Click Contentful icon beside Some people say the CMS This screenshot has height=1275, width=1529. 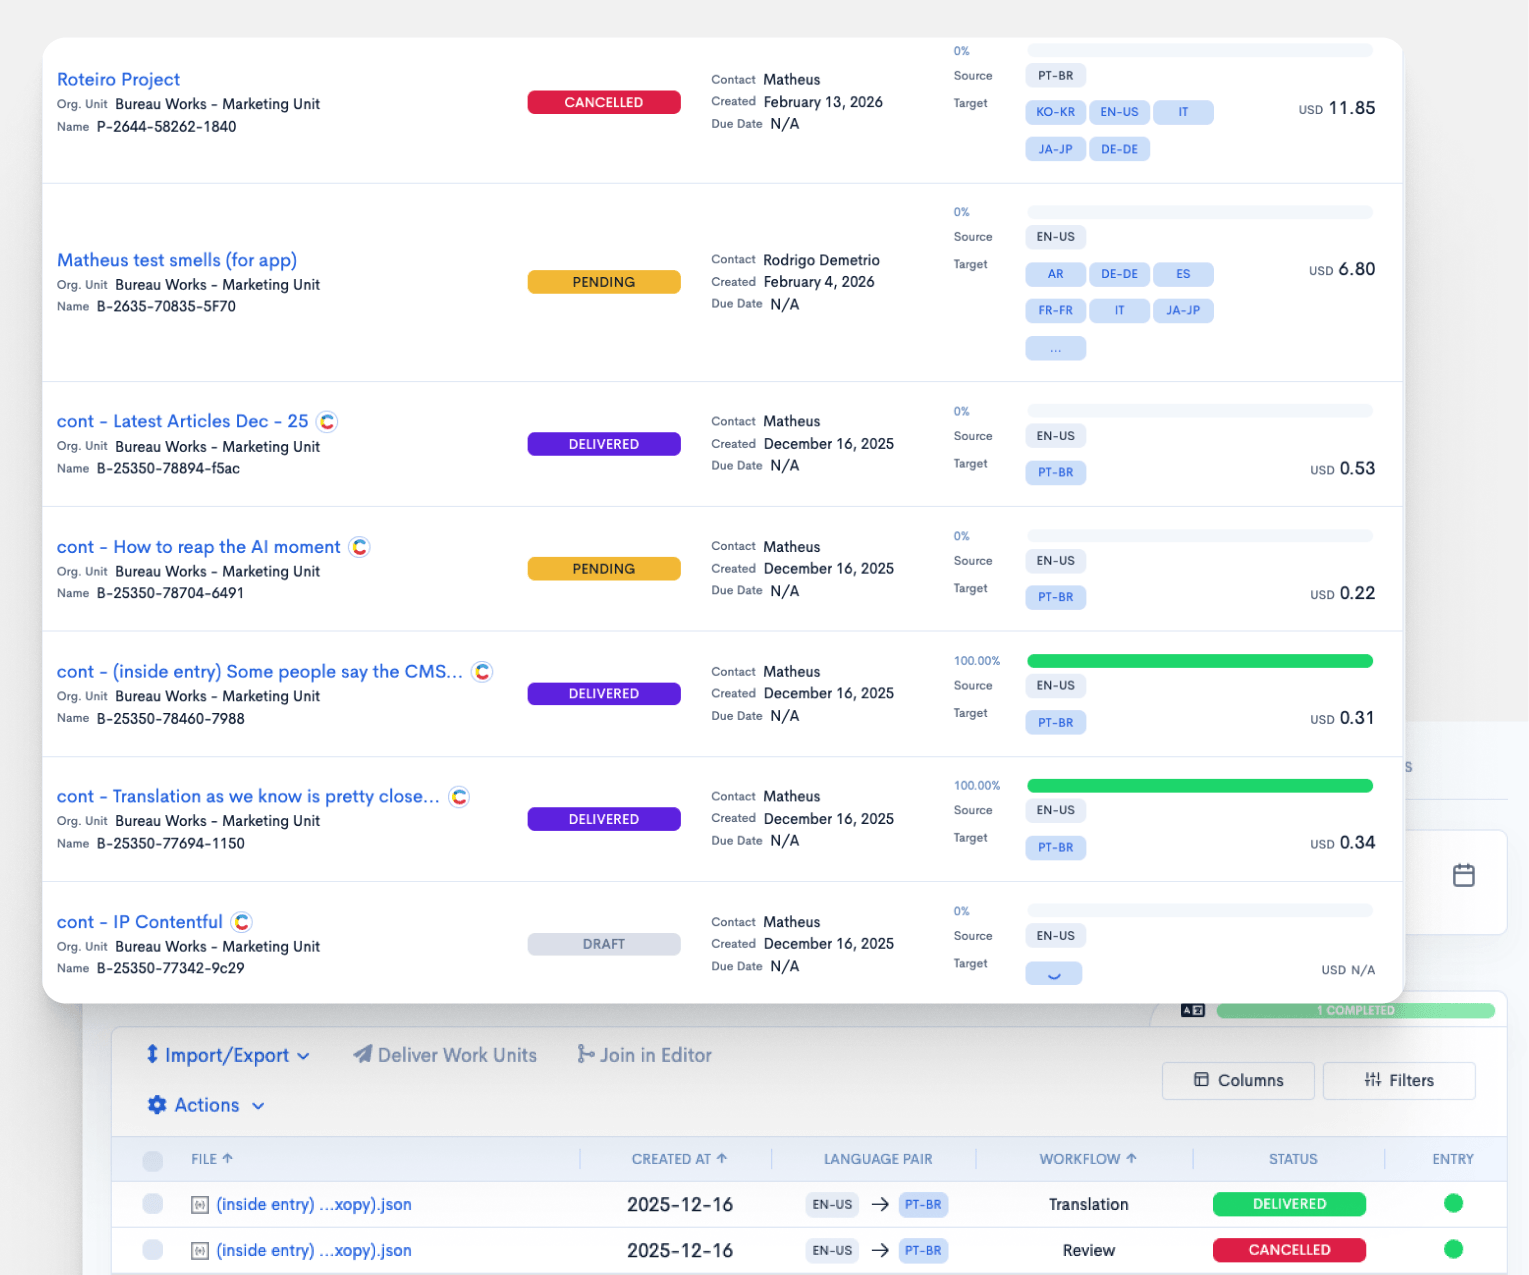coord(482,672)
